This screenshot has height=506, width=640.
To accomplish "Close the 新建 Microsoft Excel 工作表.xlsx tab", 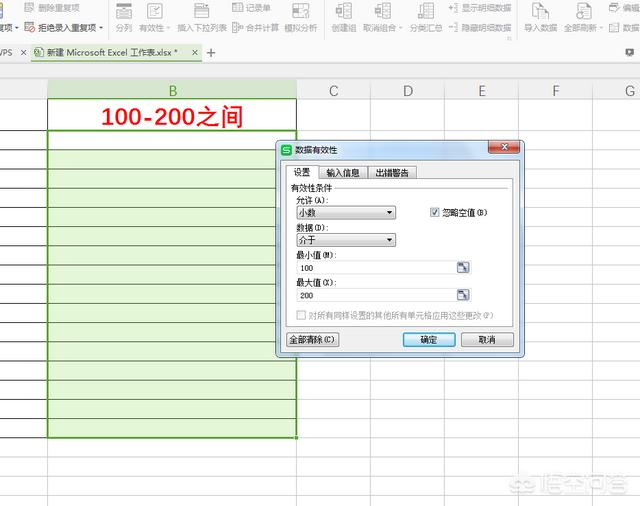I will pyautogui.click(x=195, y=52).
